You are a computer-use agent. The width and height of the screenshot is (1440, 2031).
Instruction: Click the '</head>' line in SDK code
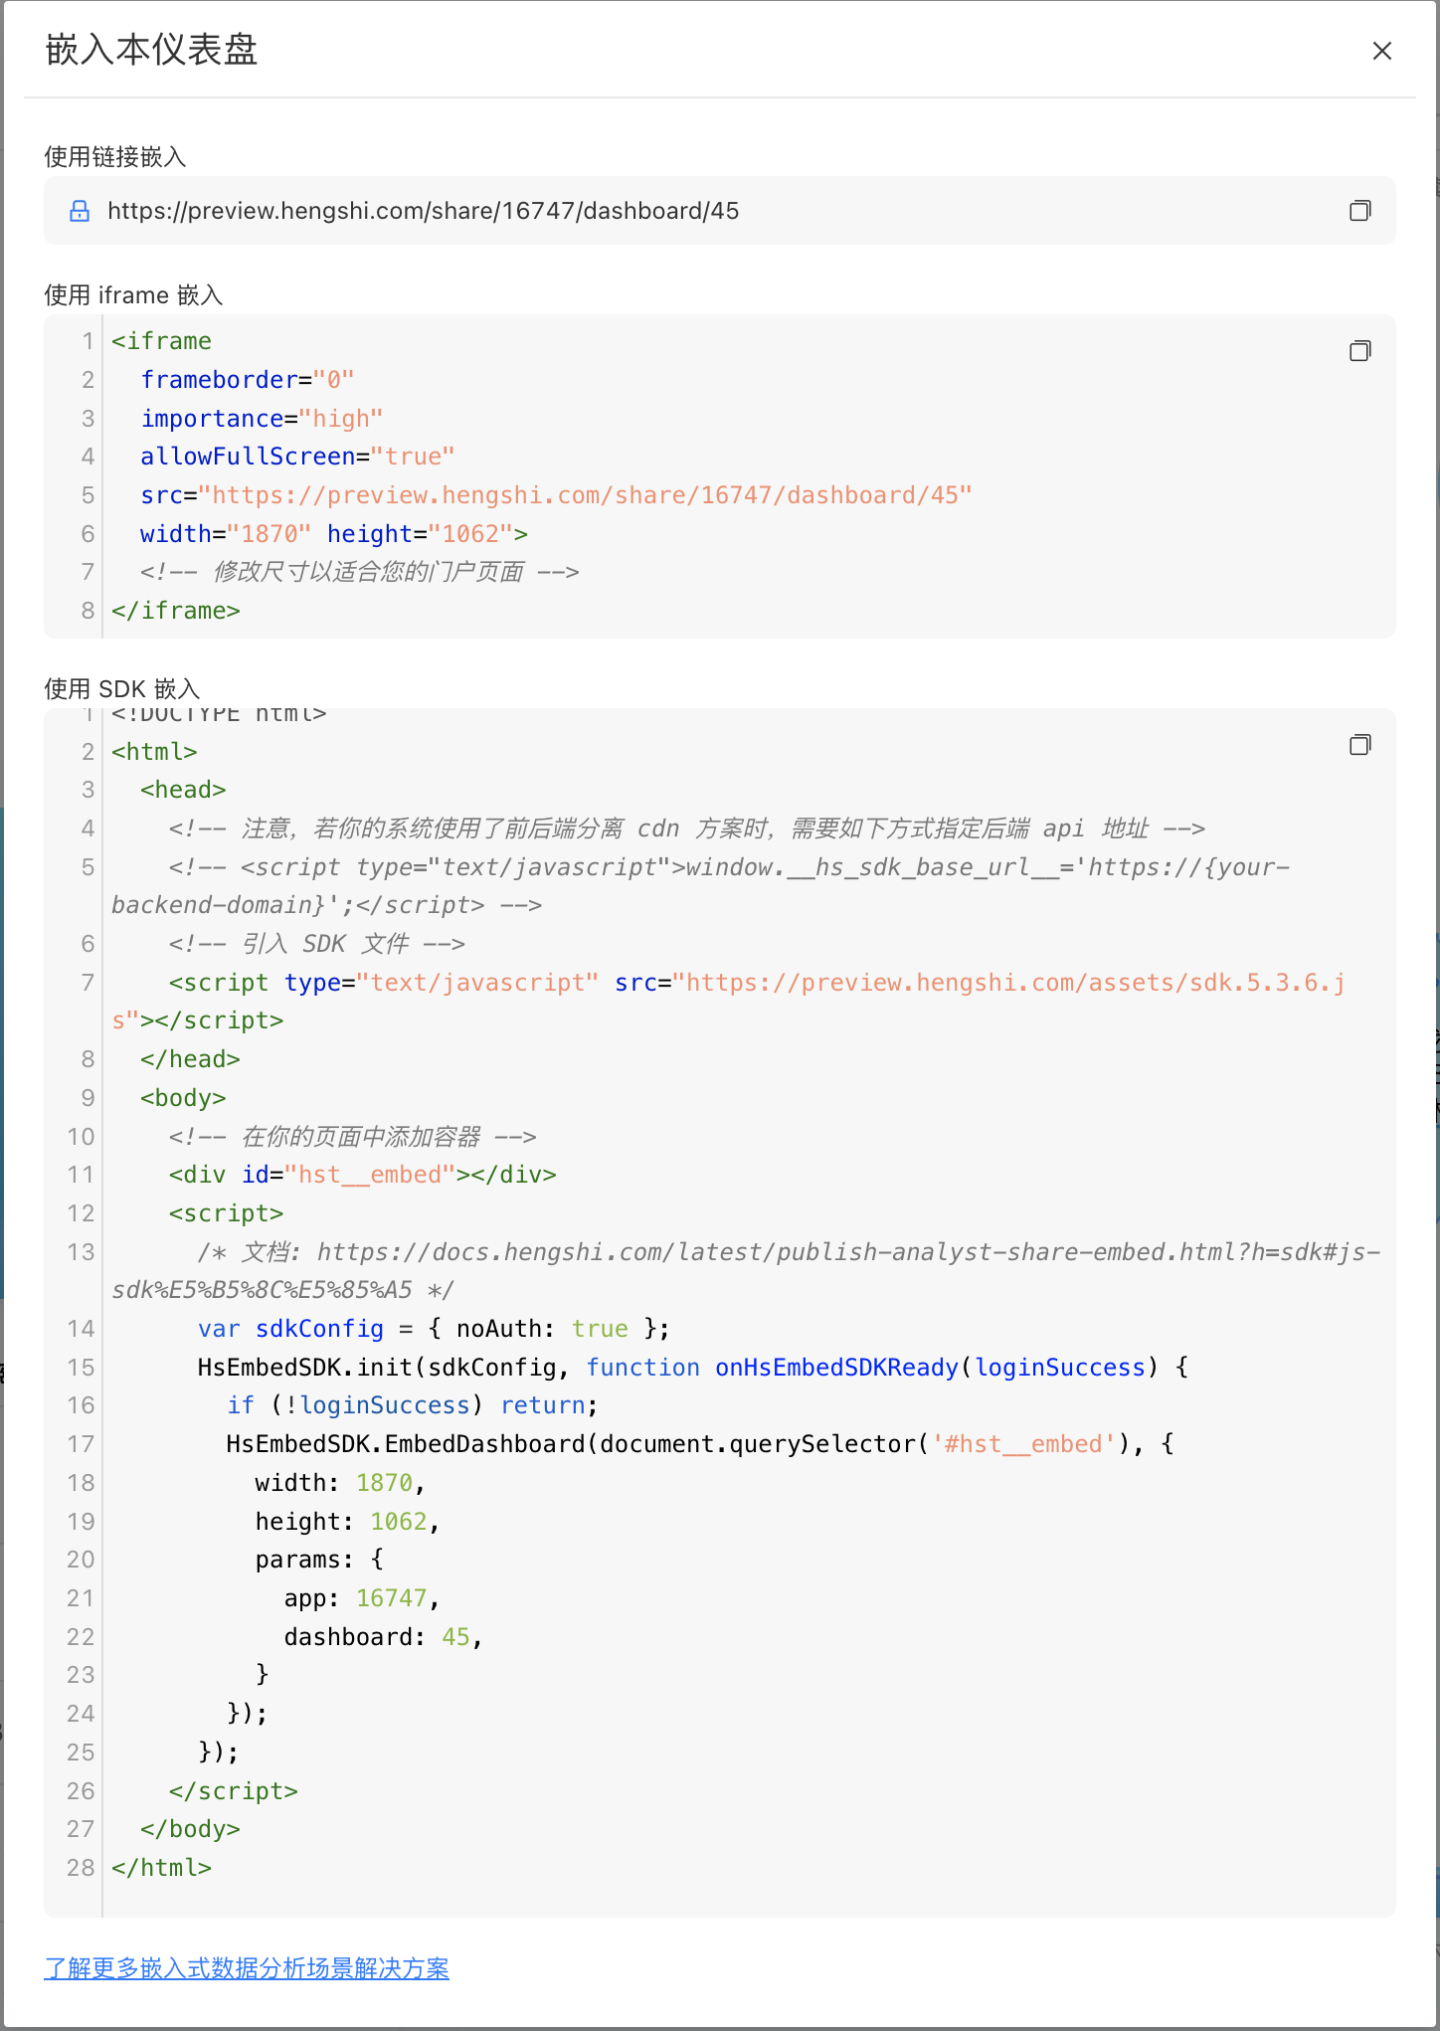[x=190, y=1060]
